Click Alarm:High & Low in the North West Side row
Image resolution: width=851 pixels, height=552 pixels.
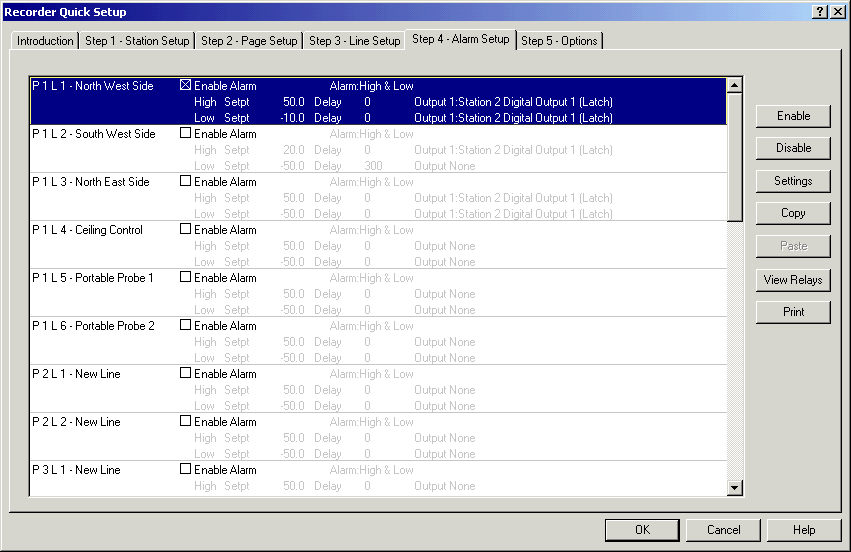pyautogui.click(x=371, y=86)
